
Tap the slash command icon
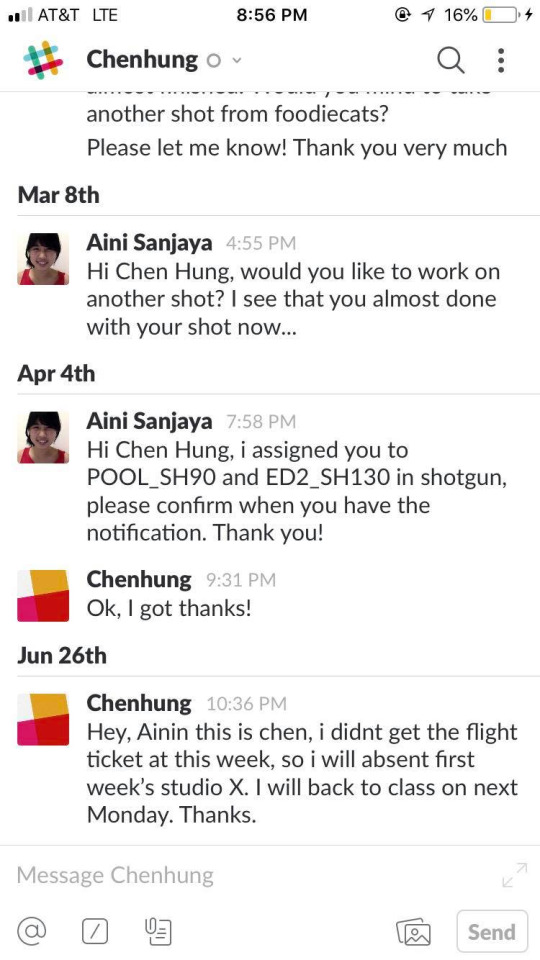(x=95, y=932)
